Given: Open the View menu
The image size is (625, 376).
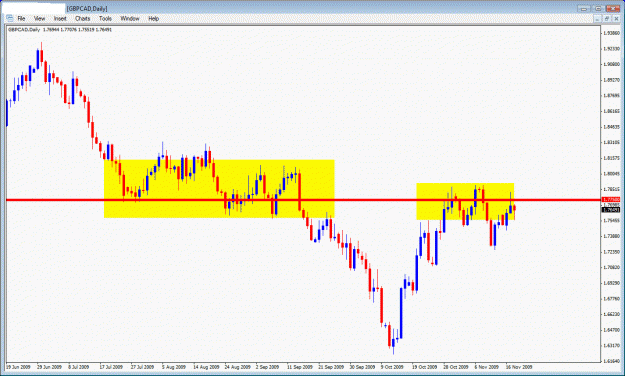Looking at the screenshot, I should (x=39, y=18).
